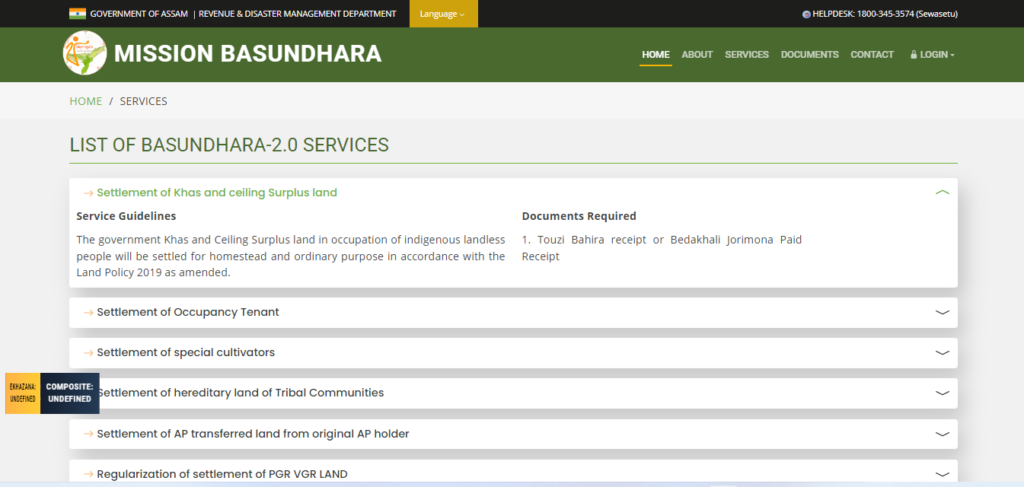Open the ABOUT nav item
This screenshot has width=1024, height=487.
[697, 55]
